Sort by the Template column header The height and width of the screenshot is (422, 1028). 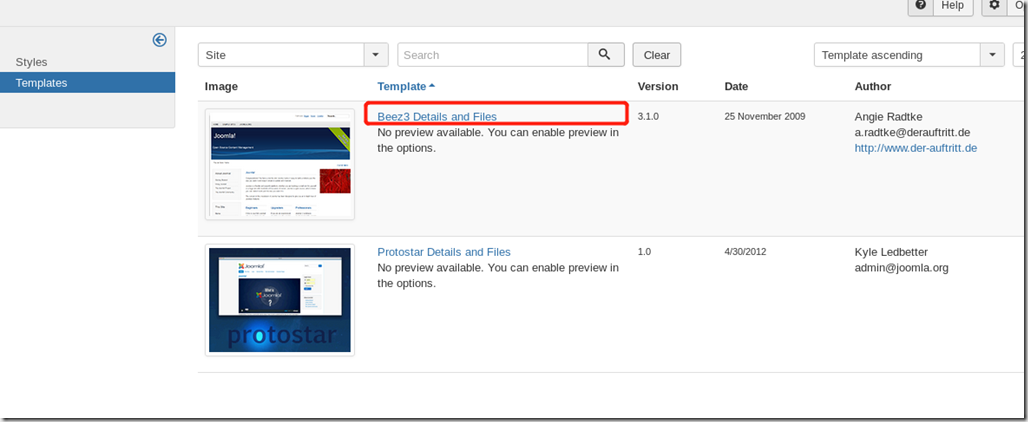pos(406,86)
